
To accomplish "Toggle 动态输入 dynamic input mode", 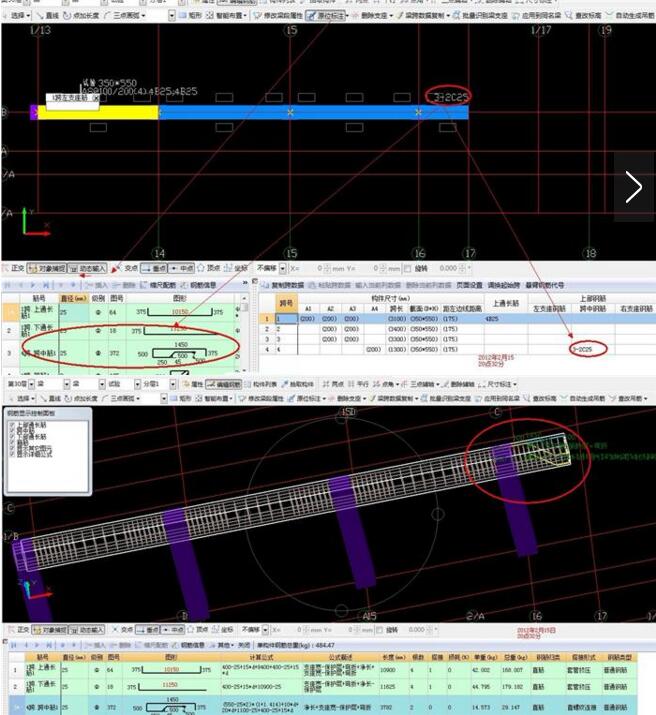I will [x=87, y=268].
